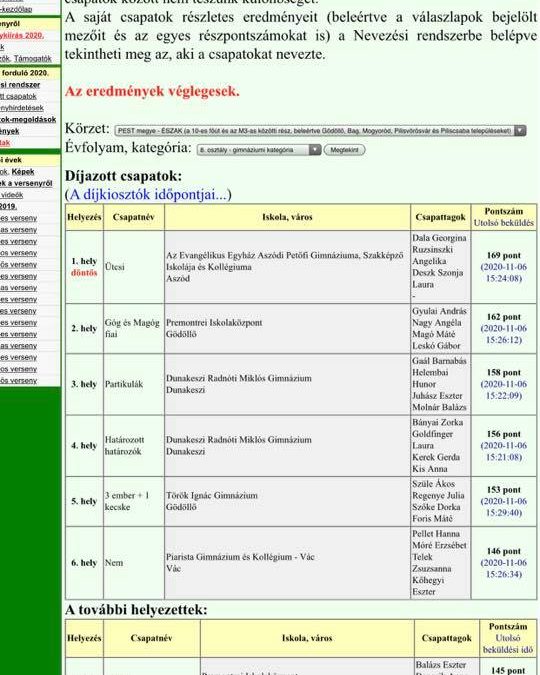Open the 'si rendszer' sidebar link
The image size is (540, 675).
coord(20,85)
